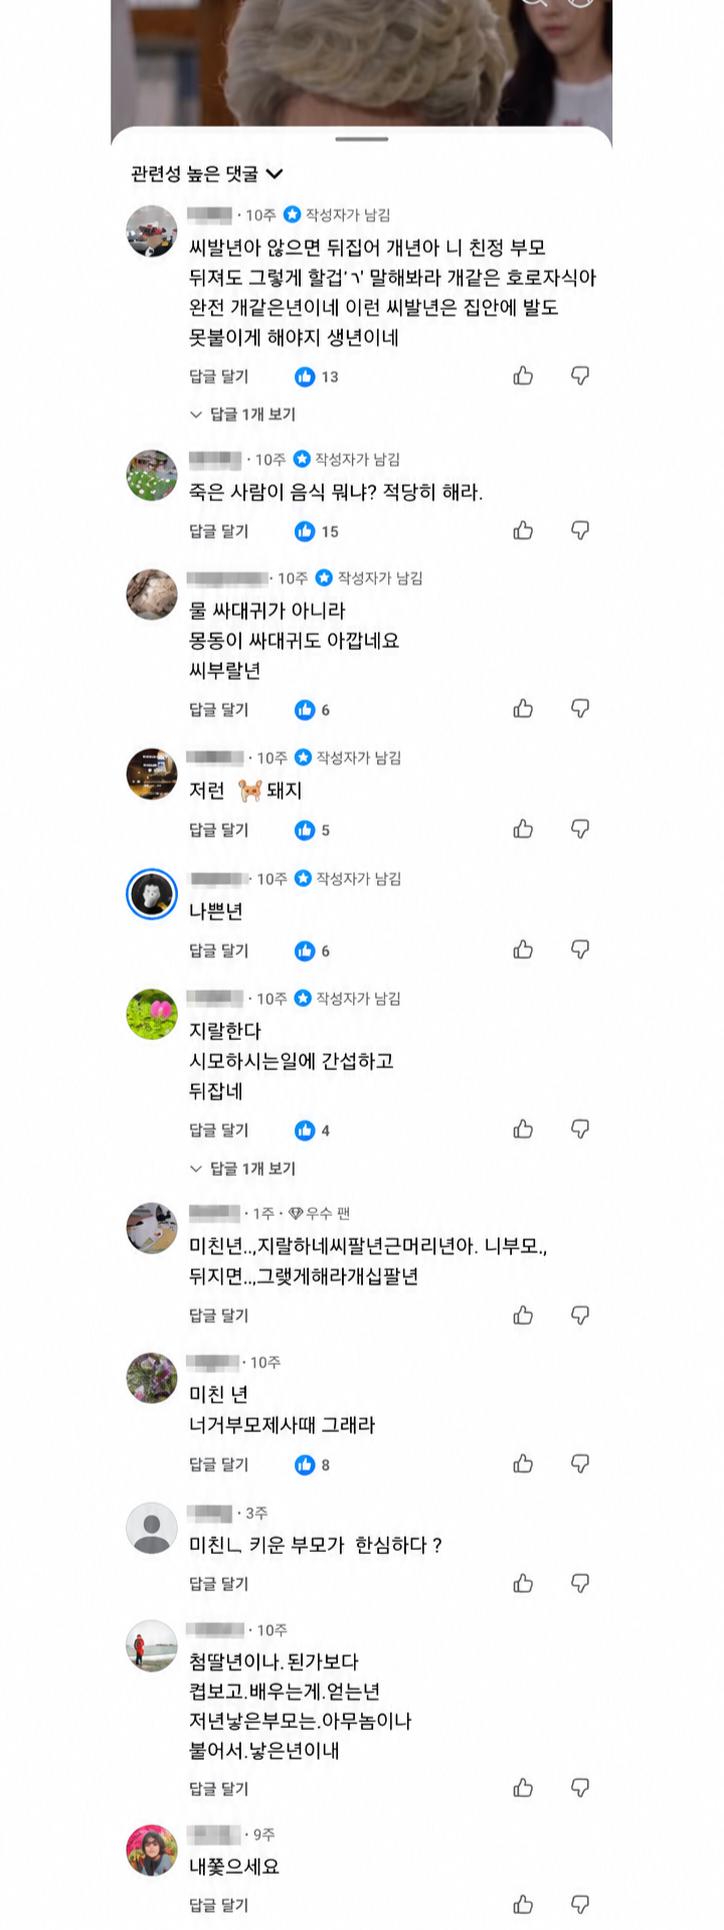Dislike the comment '나쁜년'
This screenshot has height=1930, width=724.
click(x=580, y=949)
